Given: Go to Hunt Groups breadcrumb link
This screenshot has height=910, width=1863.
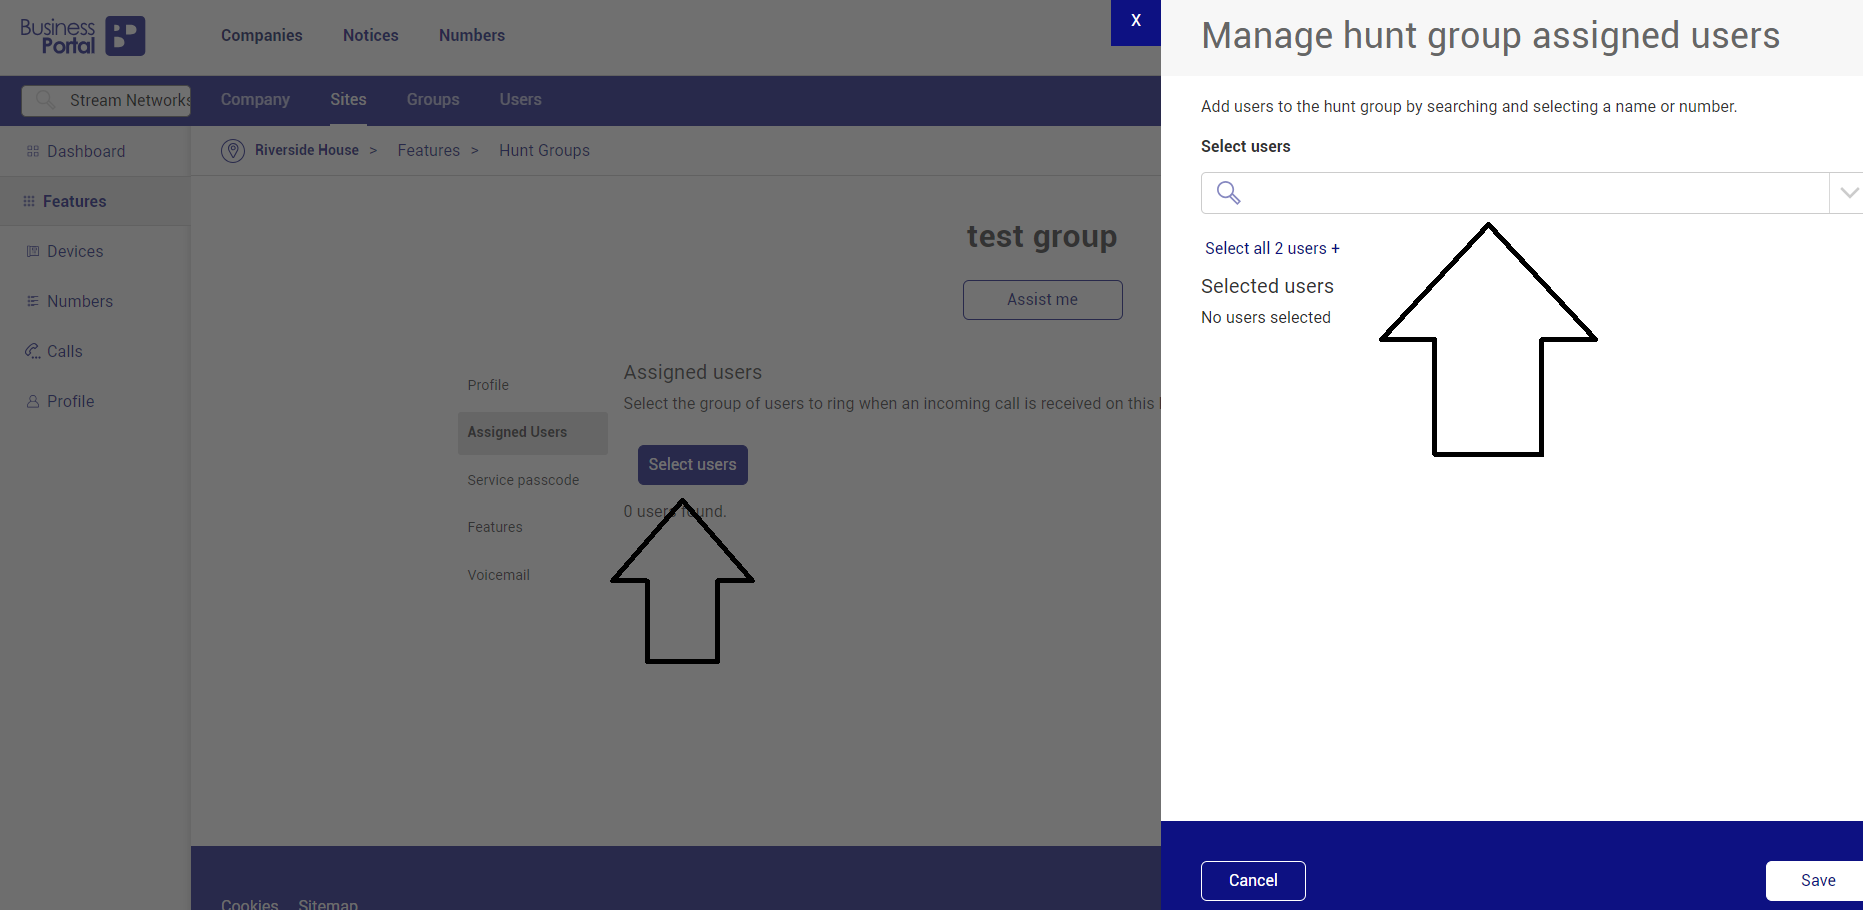Looking at the screenshot, I should [x=545, y=150].
